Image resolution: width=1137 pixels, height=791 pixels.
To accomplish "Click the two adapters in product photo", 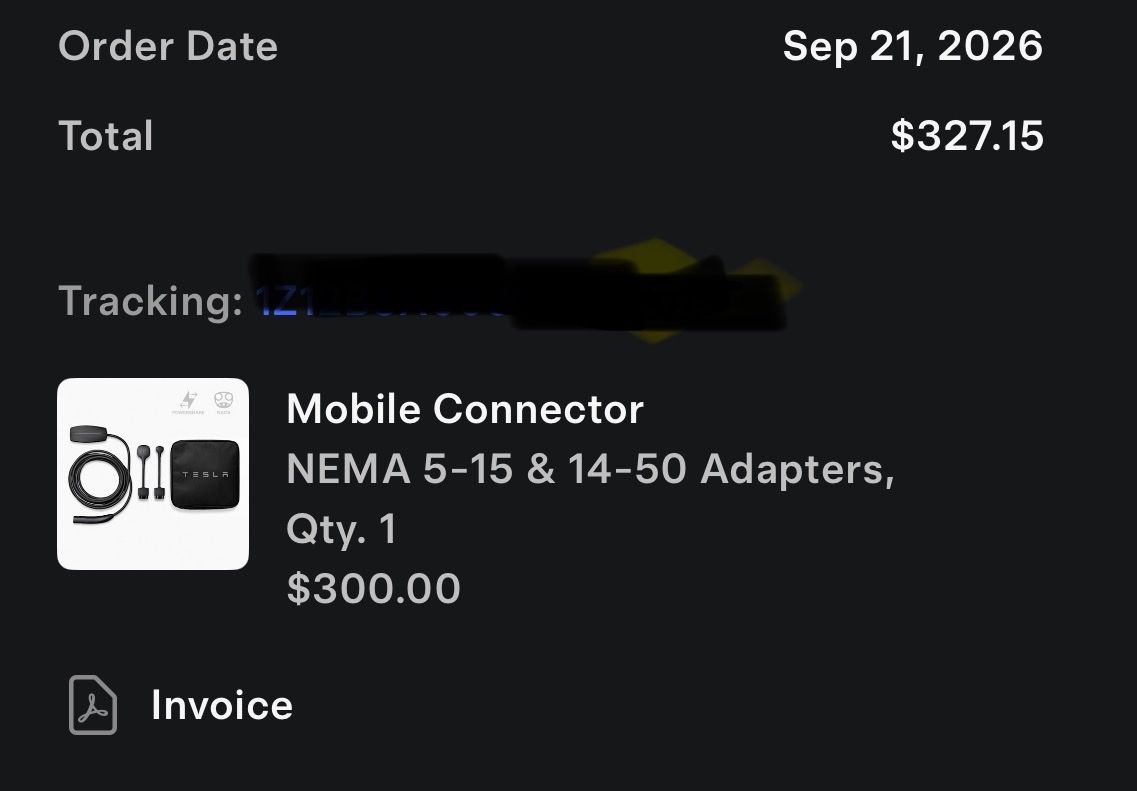I will [151, 472].
